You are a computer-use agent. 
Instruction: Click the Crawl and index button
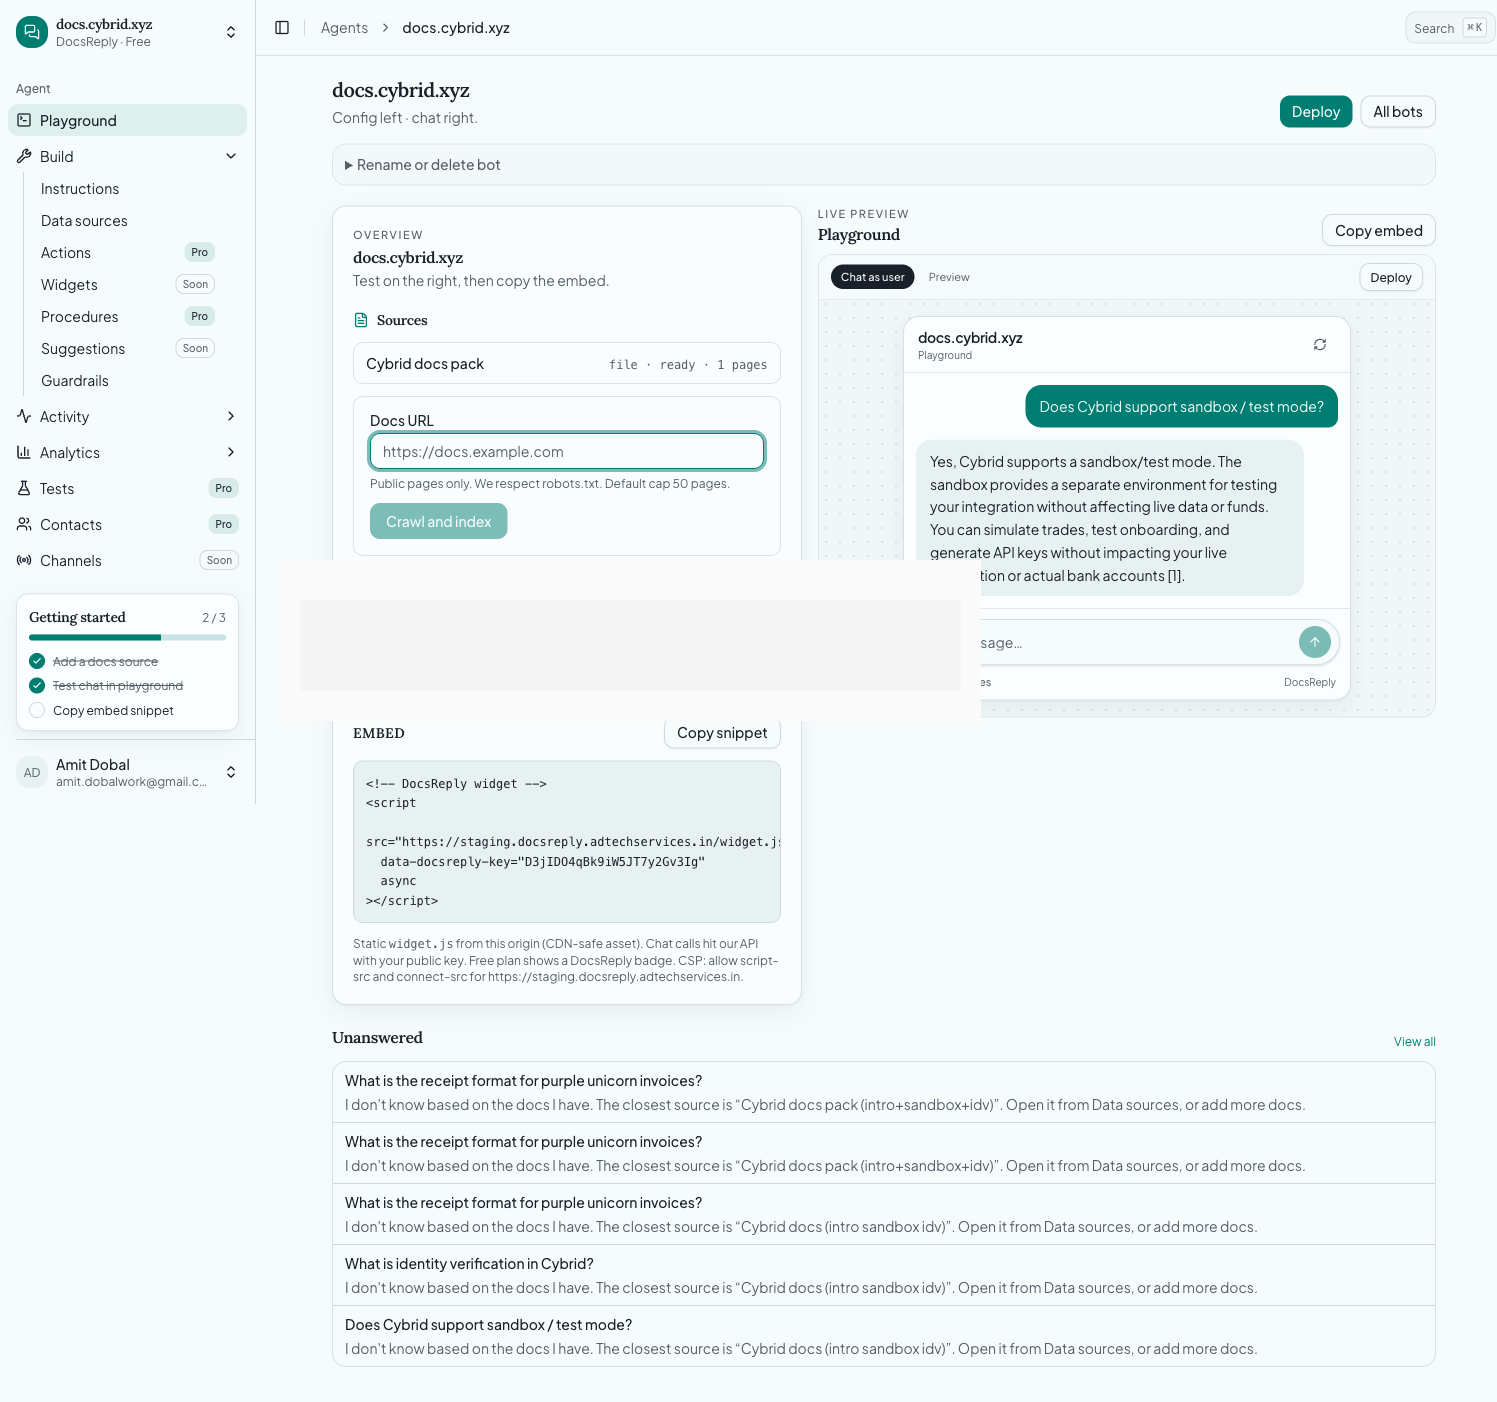(439, 522)
